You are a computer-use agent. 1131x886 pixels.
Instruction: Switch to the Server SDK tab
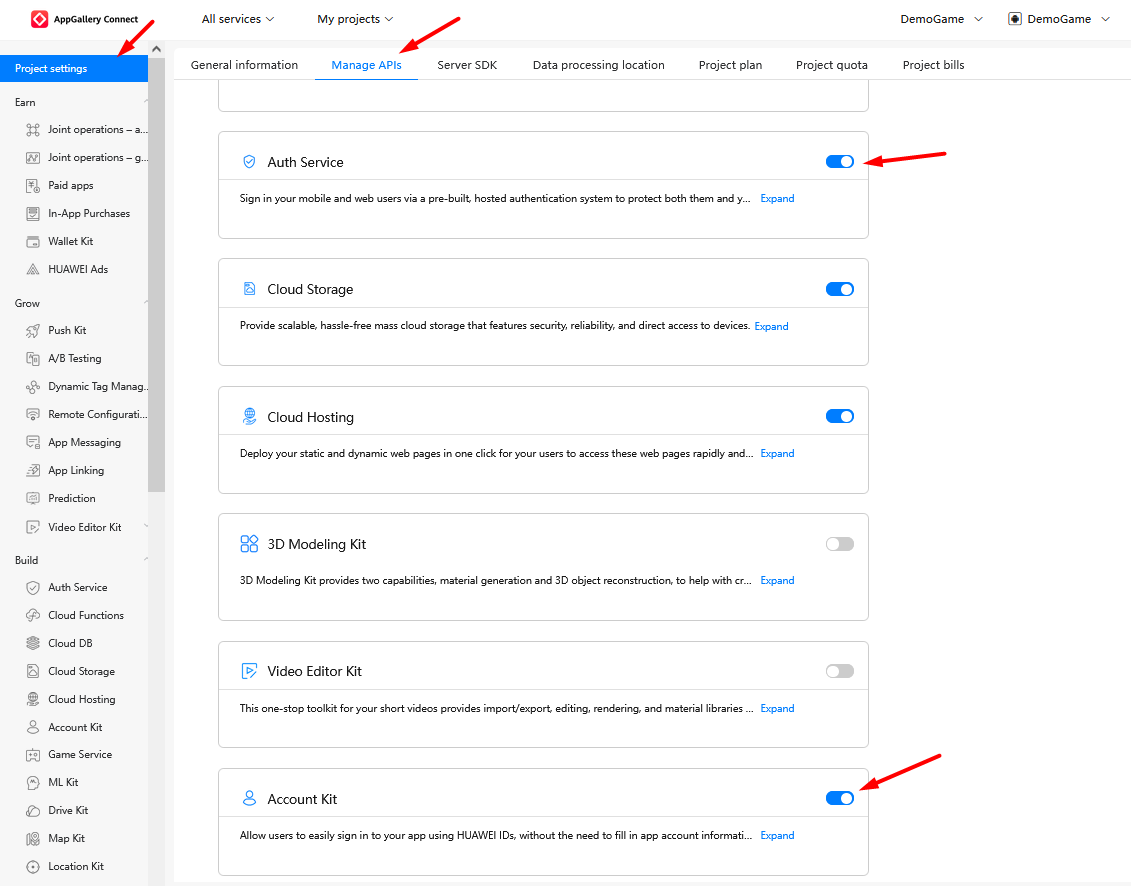(x=467, y=64)
